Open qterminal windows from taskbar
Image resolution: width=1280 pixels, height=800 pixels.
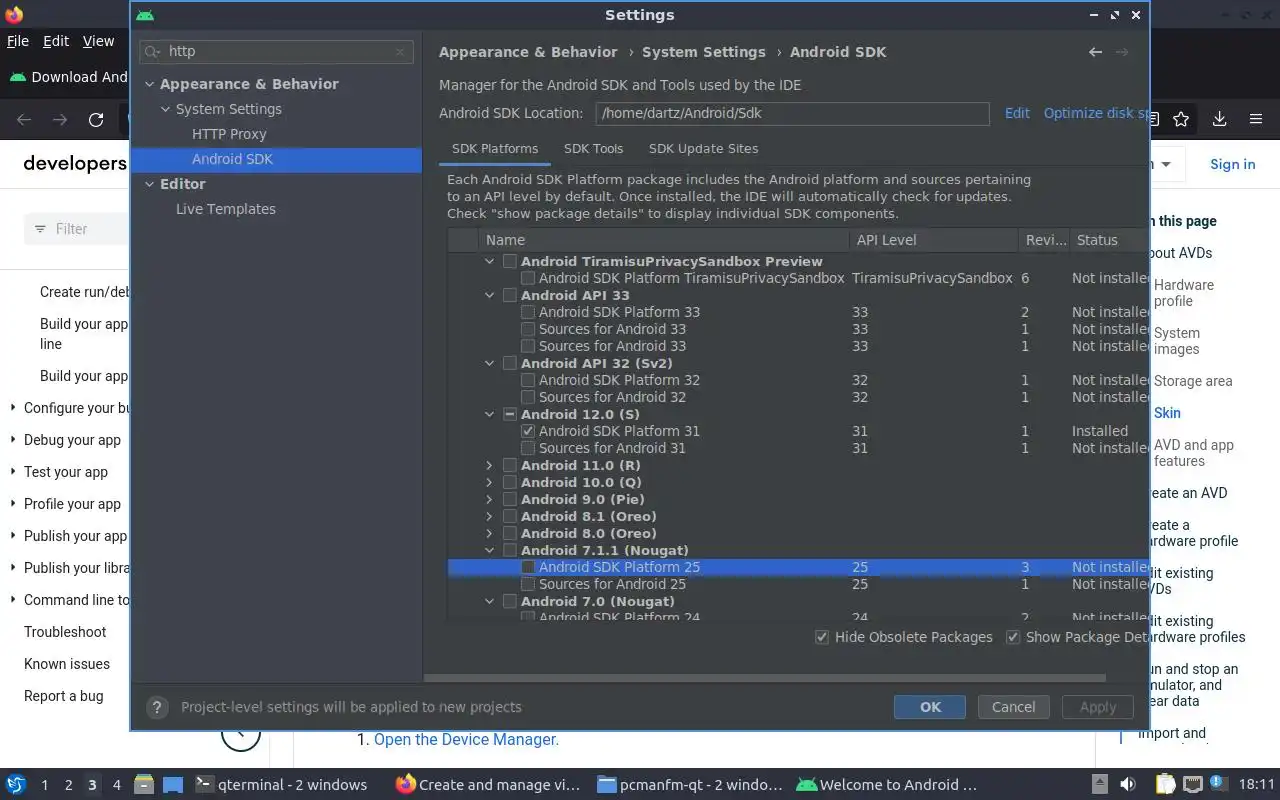pyautogui.click(x=281, y=785)
